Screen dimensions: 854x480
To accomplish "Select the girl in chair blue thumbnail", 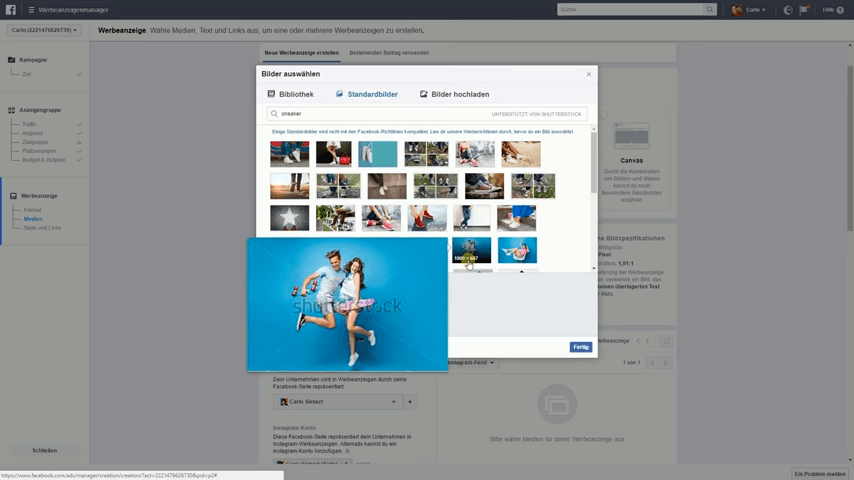I will [517, 250].
